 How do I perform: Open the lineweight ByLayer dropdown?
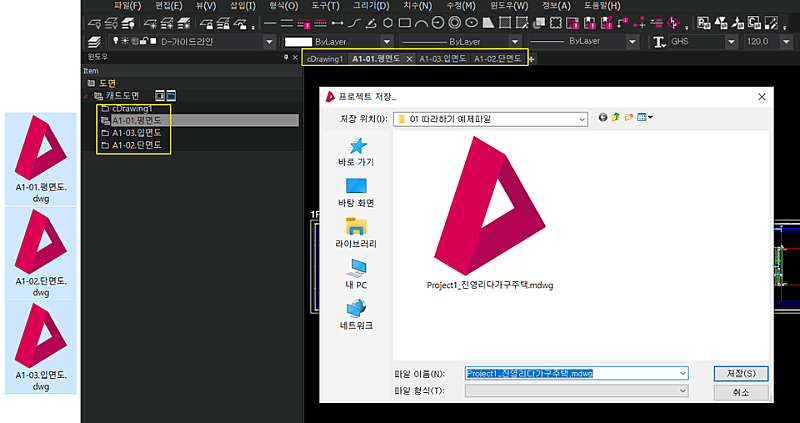[632, 42]
